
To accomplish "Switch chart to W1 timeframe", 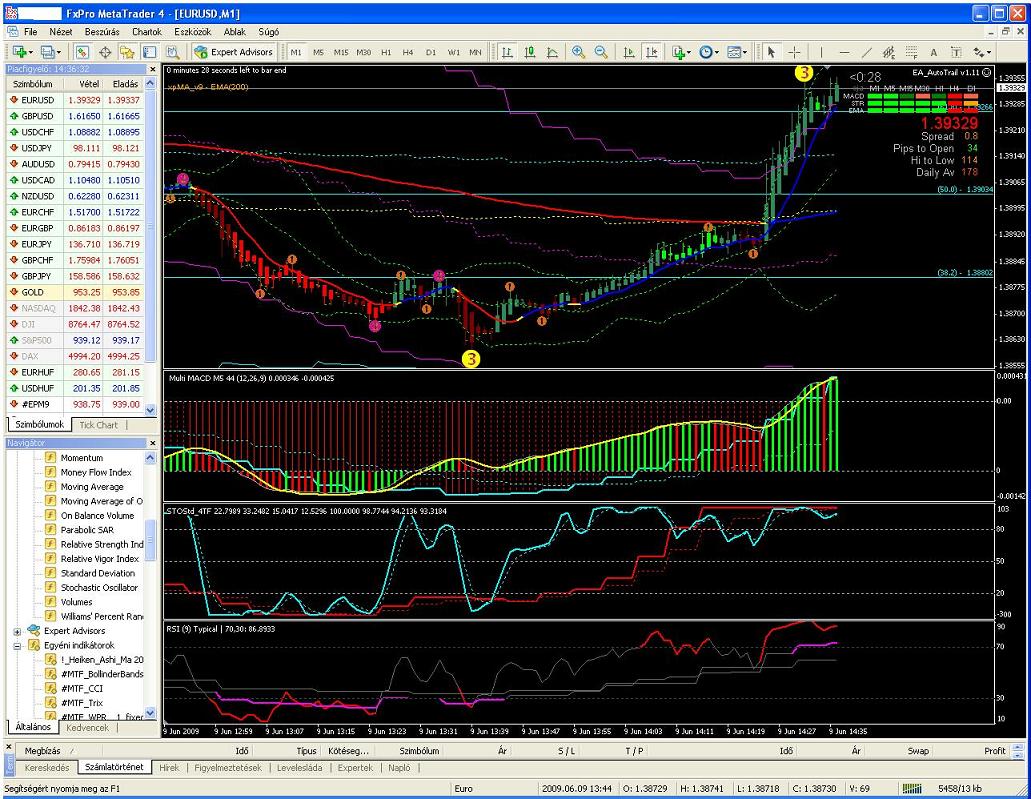I will 454,52.
